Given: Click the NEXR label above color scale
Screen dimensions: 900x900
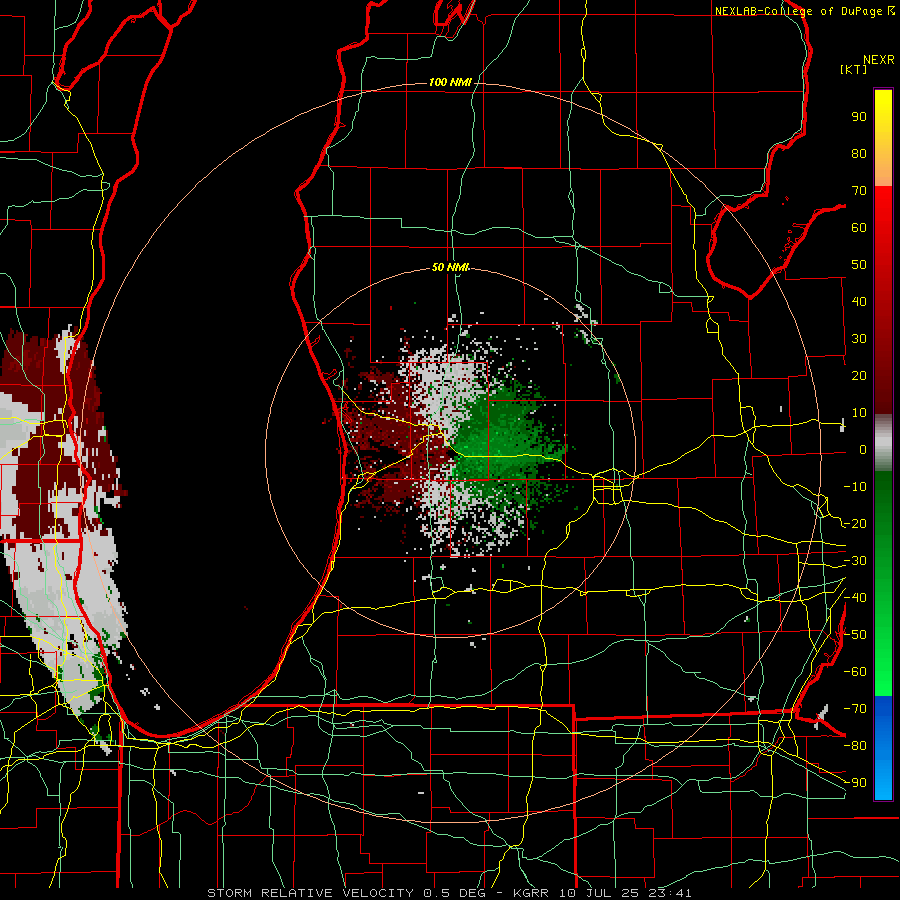Looking at the screenshot, I should click(x=878, y=60).
